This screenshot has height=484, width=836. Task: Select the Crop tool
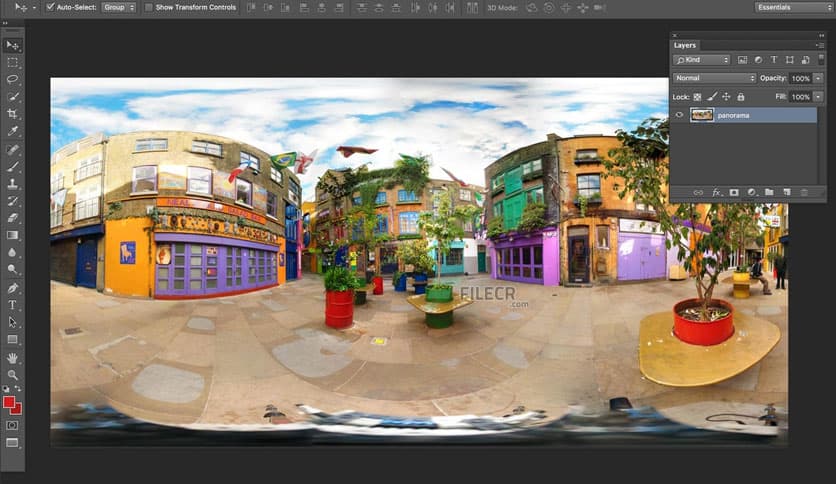point(13,114)
